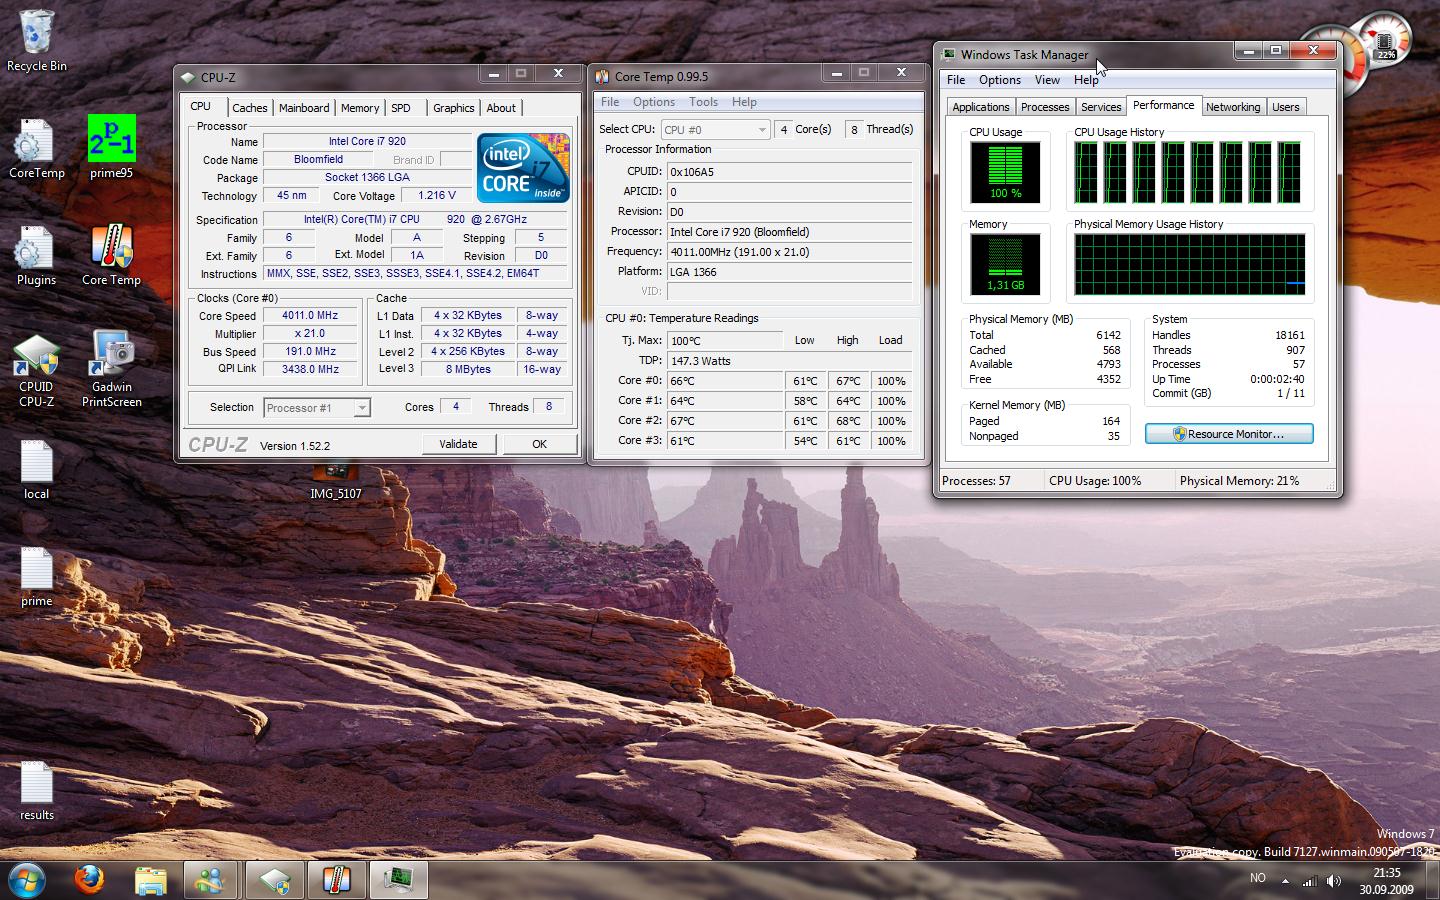This screenshot has width=1440, height=900.
Task: Open the Processor #1 selection dropdown in CPU-Z
Action: point(316,407)
